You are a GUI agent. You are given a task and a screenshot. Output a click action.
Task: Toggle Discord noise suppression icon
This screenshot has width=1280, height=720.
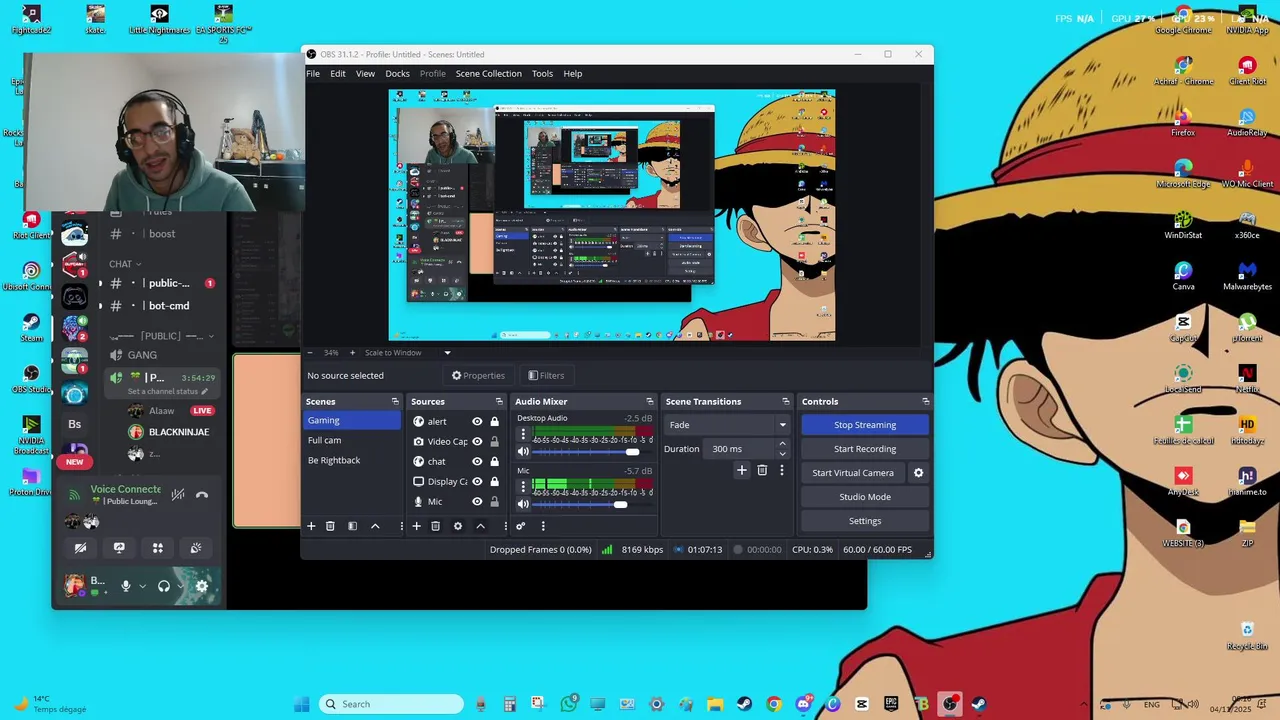pos(178,494)
